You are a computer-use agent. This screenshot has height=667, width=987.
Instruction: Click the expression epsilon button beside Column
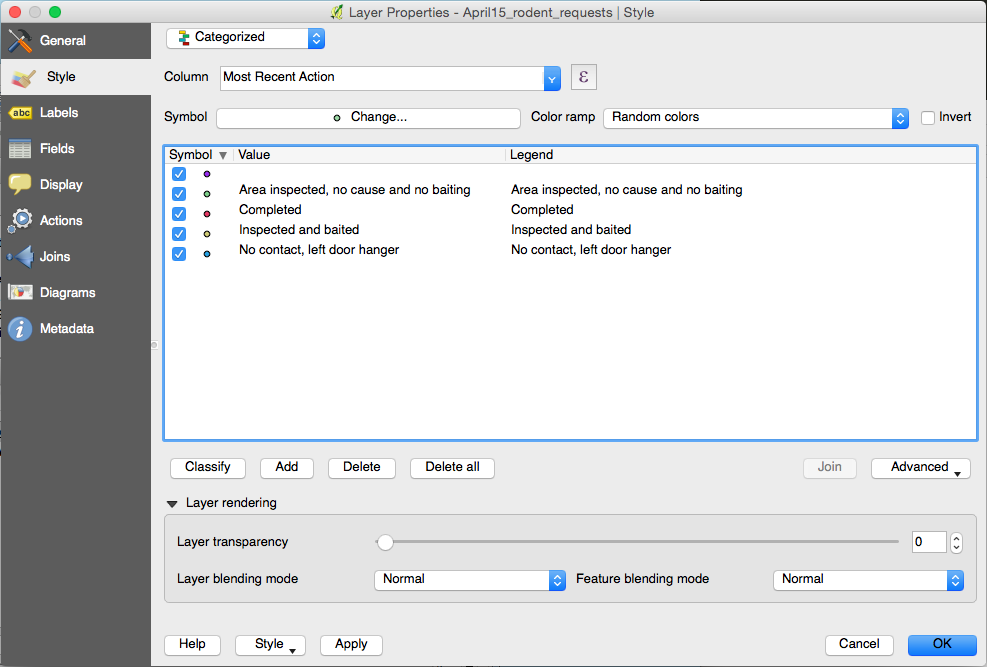[x=583, y=77]
